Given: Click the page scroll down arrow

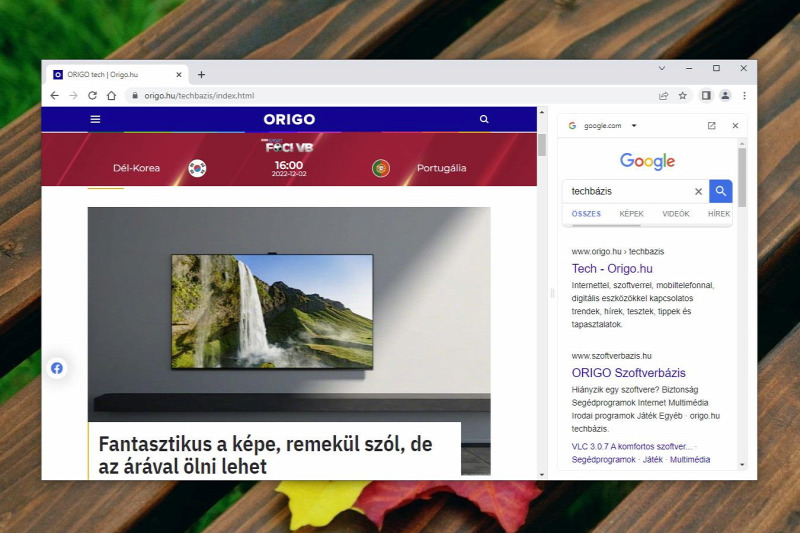Looking at the screenshot, I should (542, 475).
